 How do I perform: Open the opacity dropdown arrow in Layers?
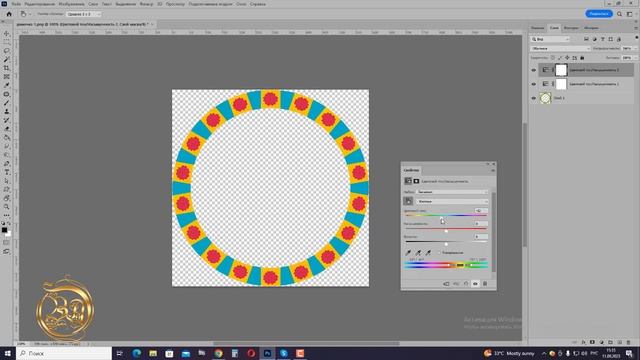point(635,49)
